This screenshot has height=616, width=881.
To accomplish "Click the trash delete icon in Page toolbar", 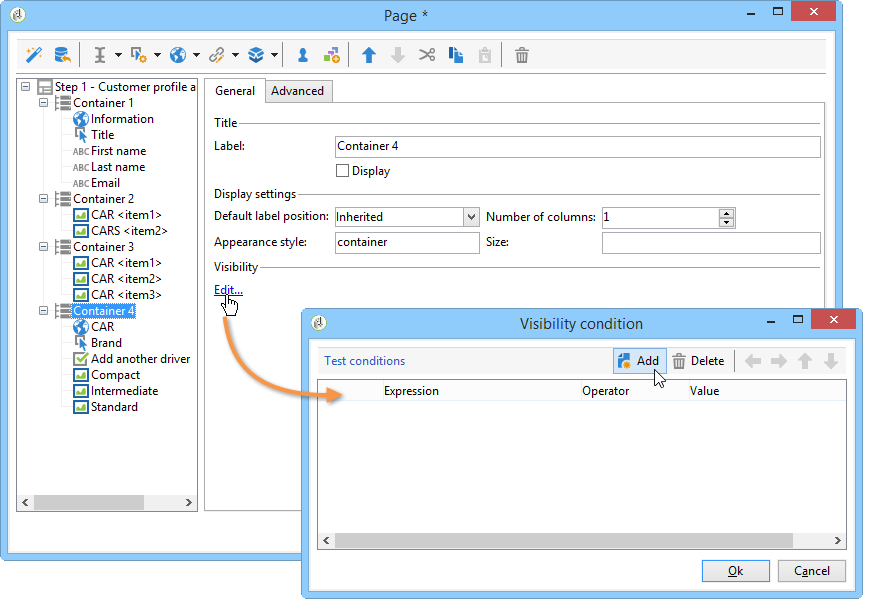I will tap(521, 55).
